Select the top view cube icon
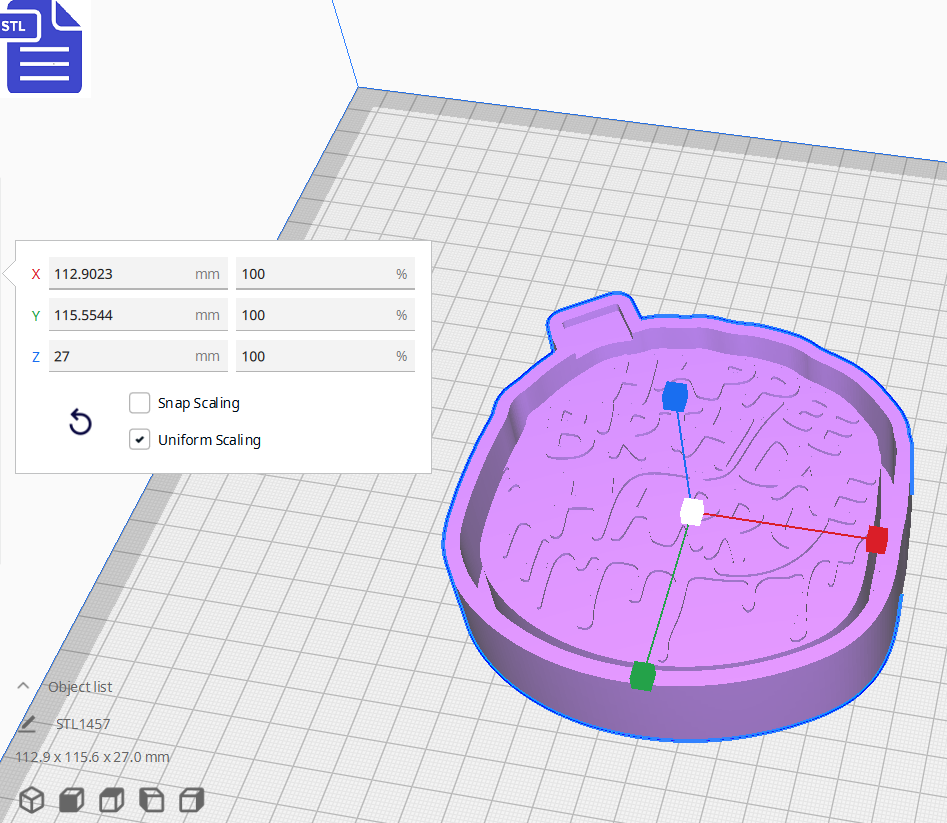 click(111, 800)
